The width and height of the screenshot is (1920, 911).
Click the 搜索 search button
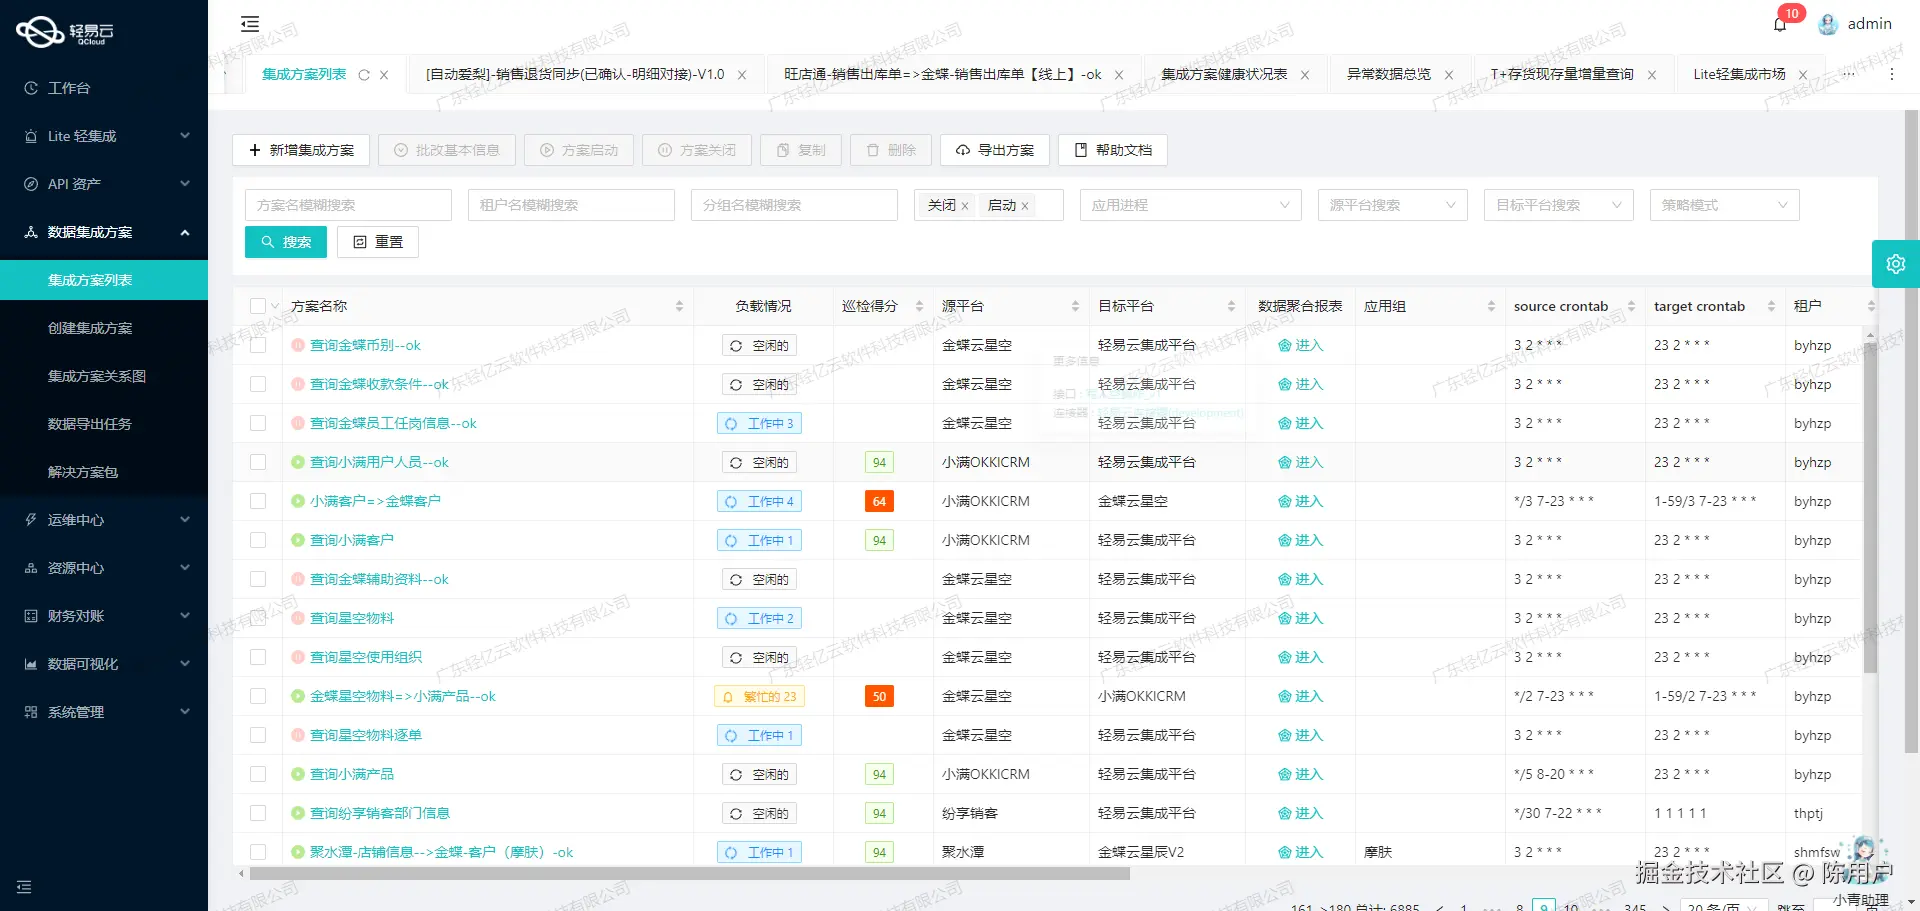point(285,241)
